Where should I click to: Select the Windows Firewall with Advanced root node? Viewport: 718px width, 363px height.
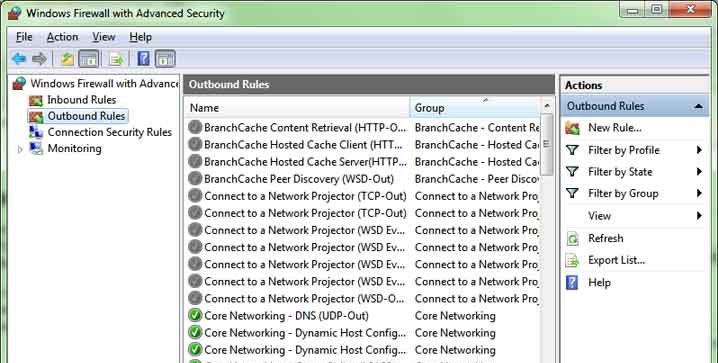(x=96, y=83)
